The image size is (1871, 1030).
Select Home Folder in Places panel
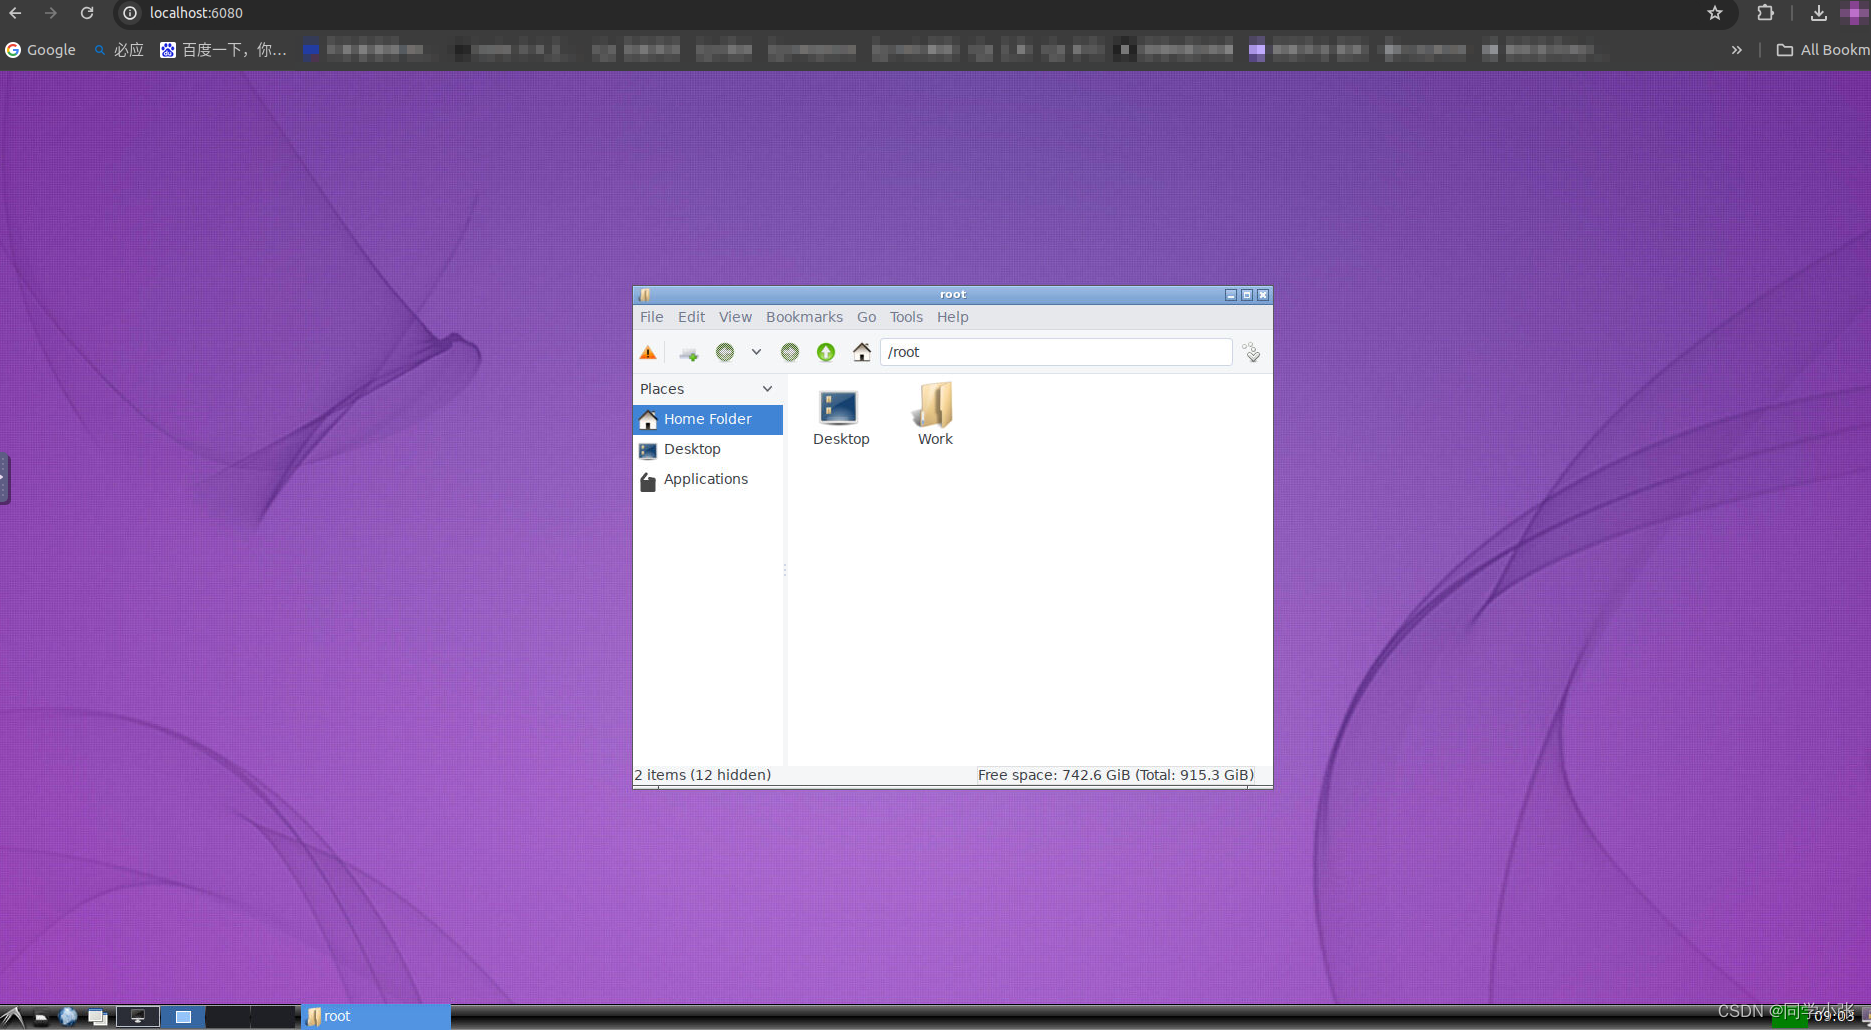click(x=707, y=419)
